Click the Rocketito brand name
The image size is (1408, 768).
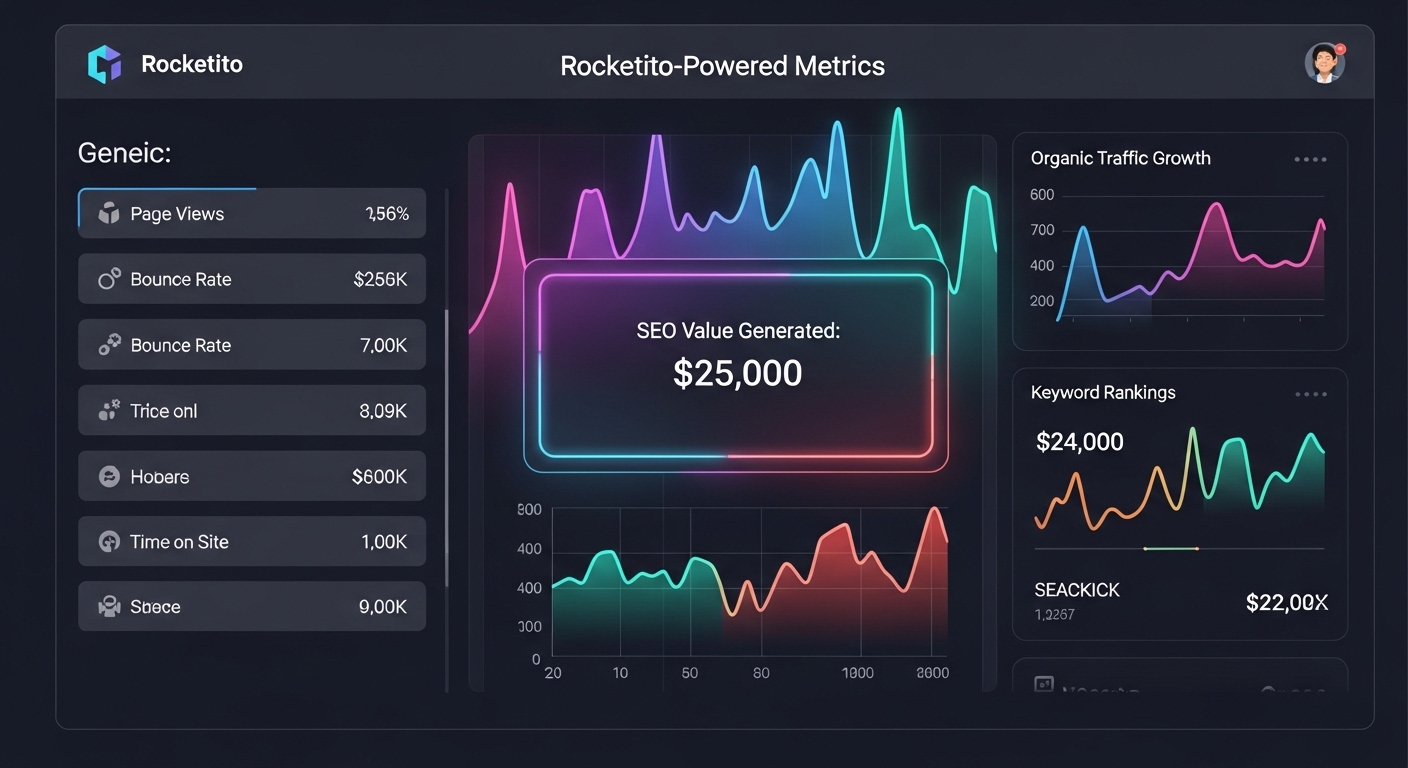192,65
